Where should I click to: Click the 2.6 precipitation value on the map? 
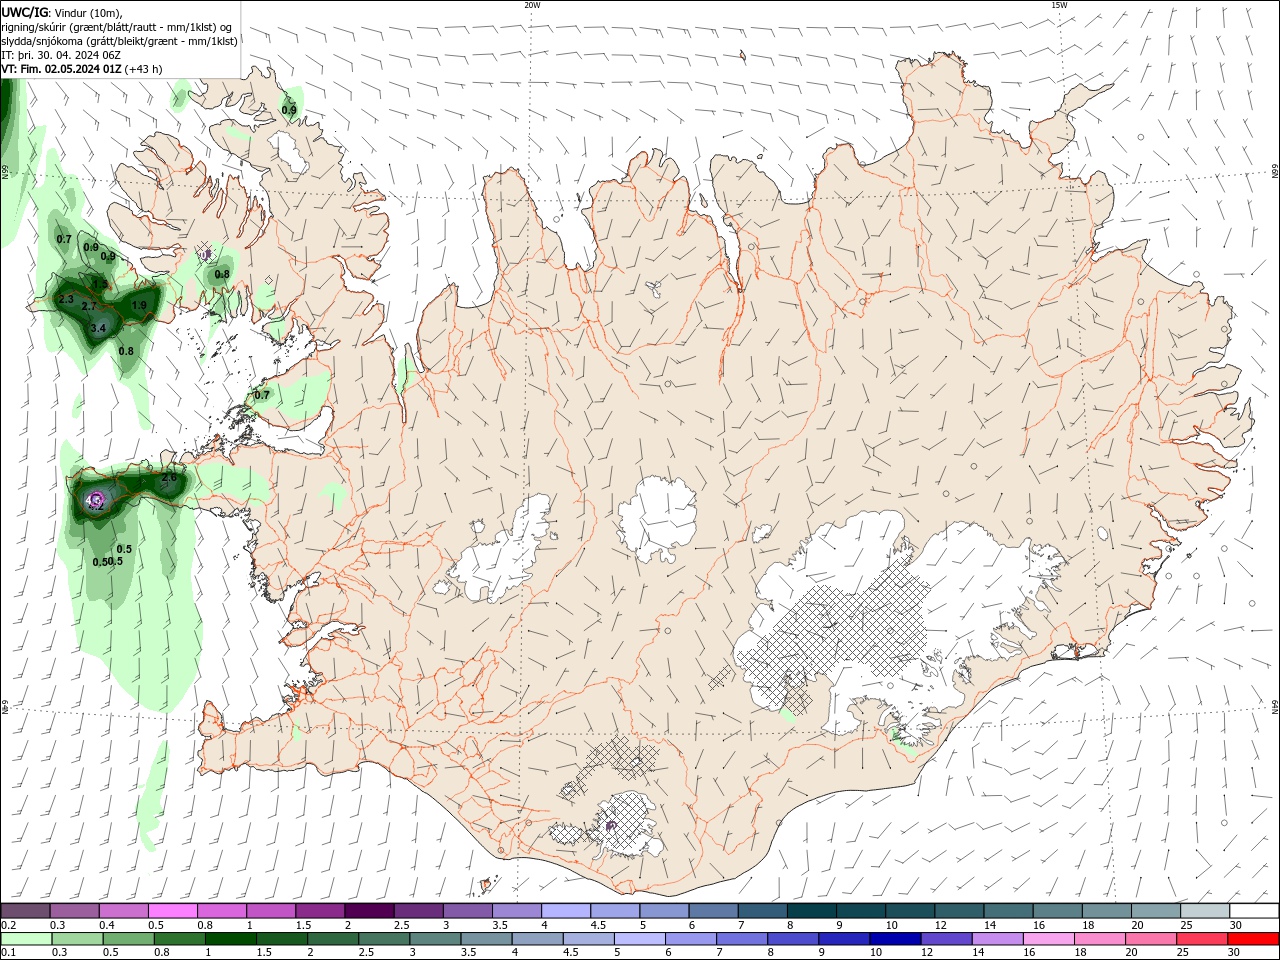(x=169, y=478)
